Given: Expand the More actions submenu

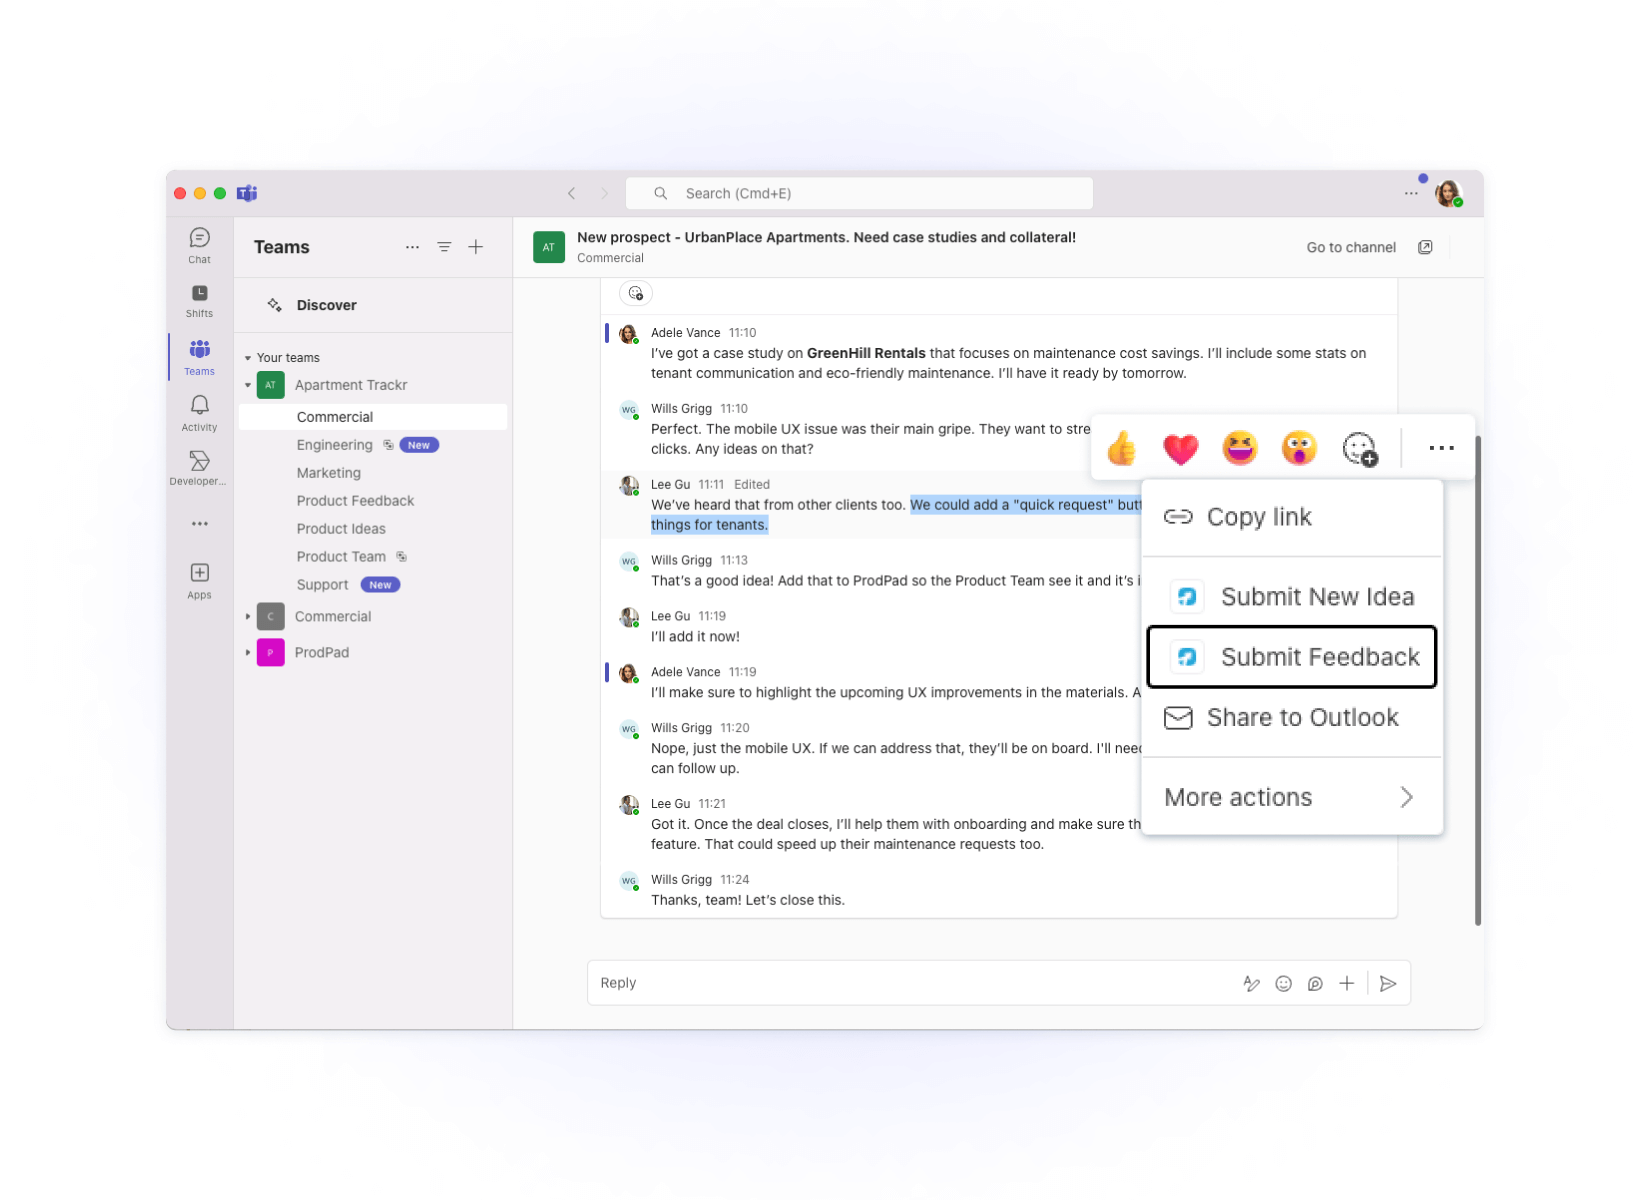Looking at the screenshot, I should [1290, 797].
